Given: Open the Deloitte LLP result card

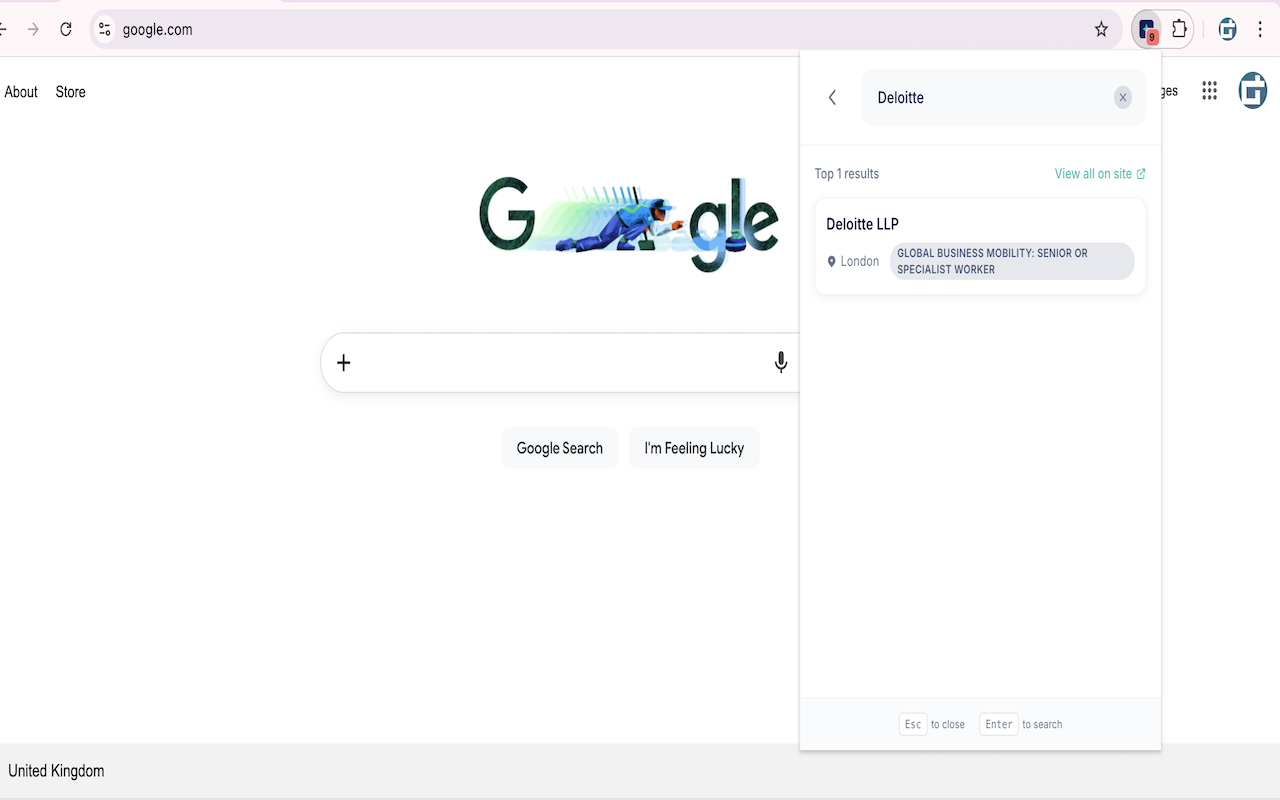Looking at the screenshot, I should [x=980, y=246].
